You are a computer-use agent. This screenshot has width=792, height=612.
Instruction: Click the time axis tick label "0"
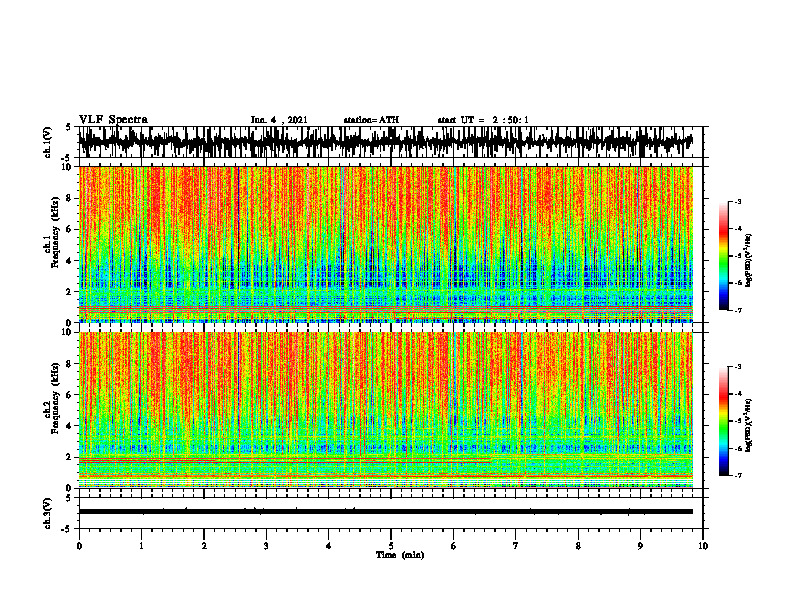tap(79, 546)
